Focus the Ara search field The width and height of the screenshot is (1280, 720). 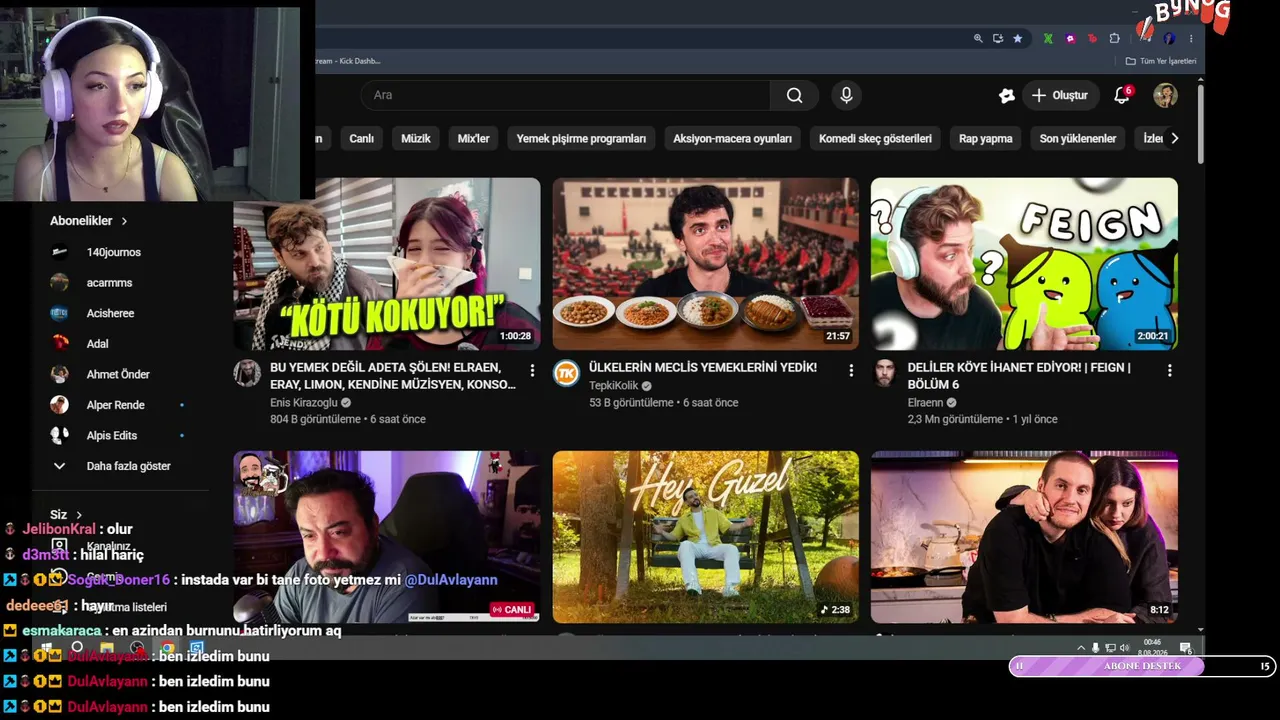[565, 95]
